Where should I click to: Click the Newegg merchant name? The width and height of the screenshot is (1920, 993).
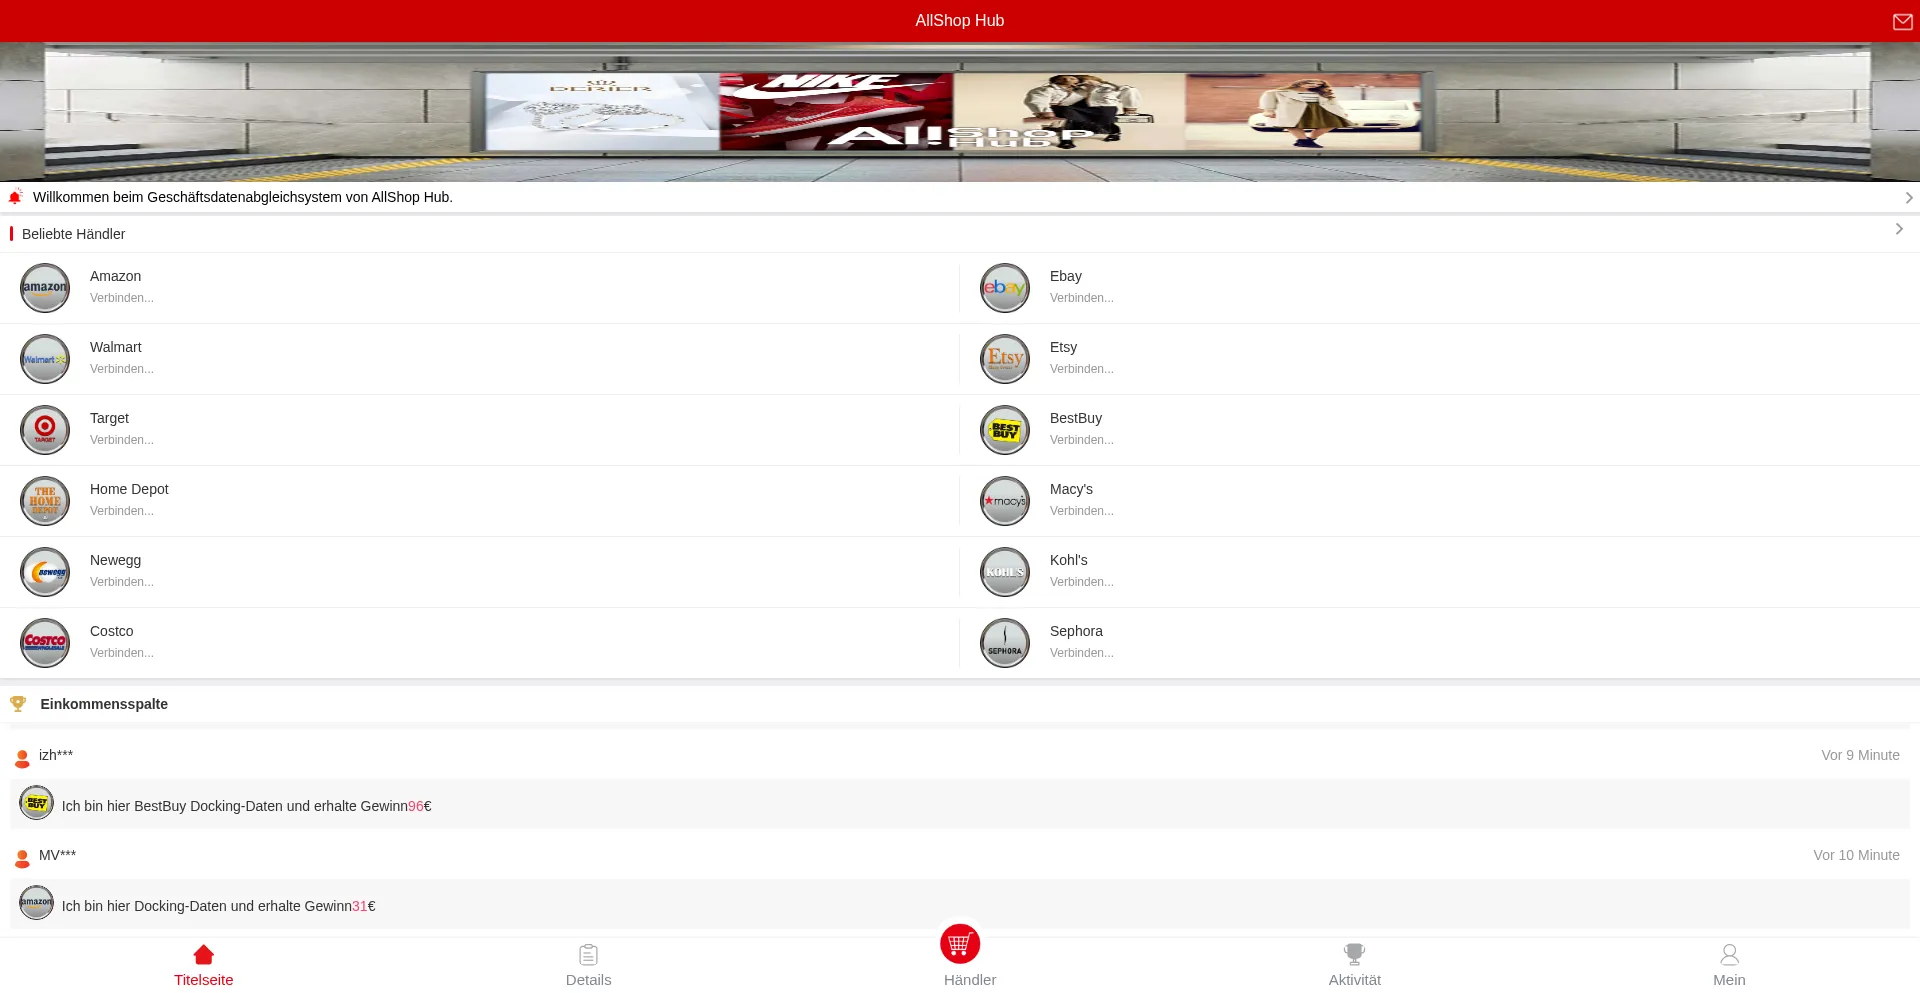(x=115, y=560)
